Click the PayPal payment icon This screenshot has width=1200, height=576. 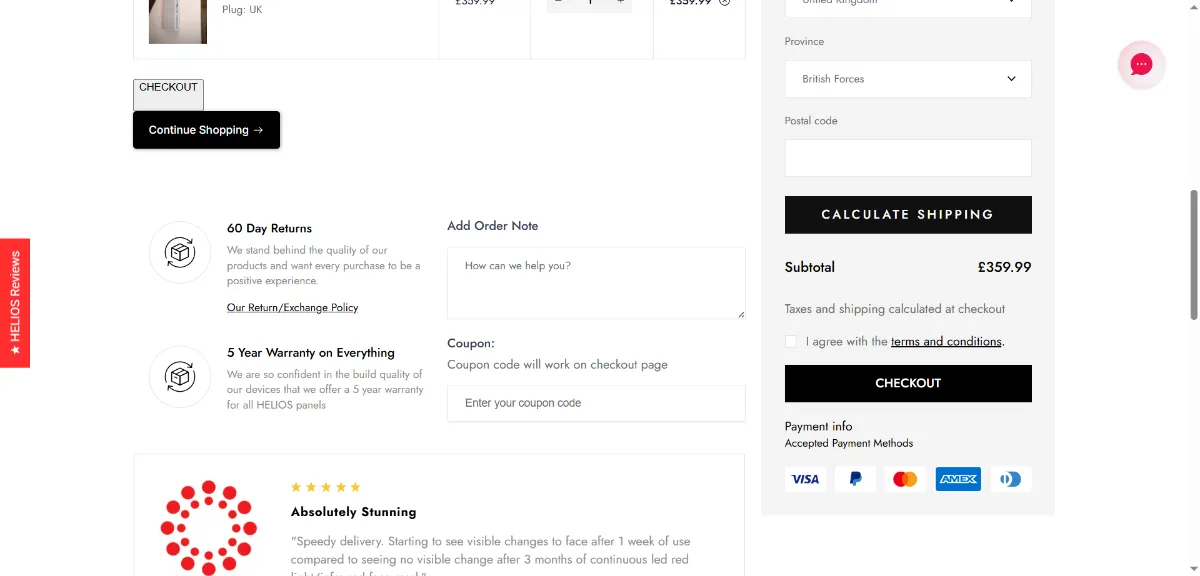coord(856,479)
